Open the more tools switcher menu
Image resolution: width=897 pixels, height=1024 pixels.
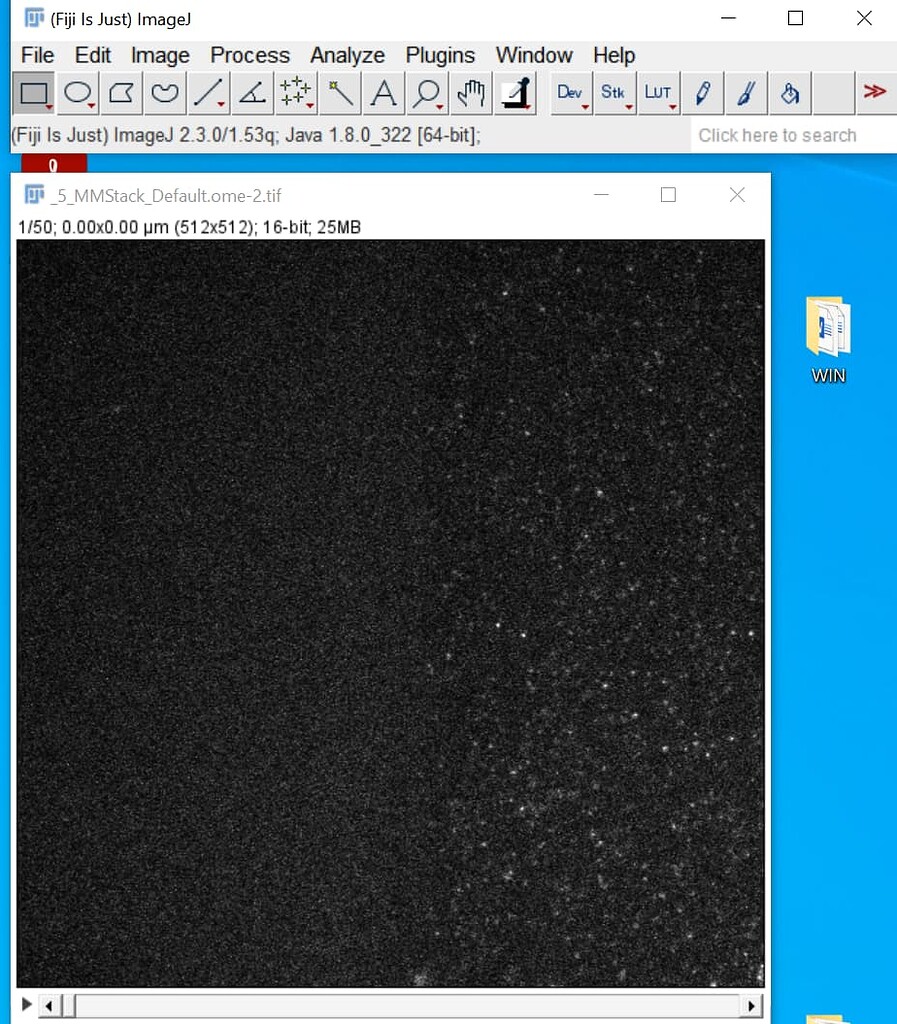pos(876,93)
